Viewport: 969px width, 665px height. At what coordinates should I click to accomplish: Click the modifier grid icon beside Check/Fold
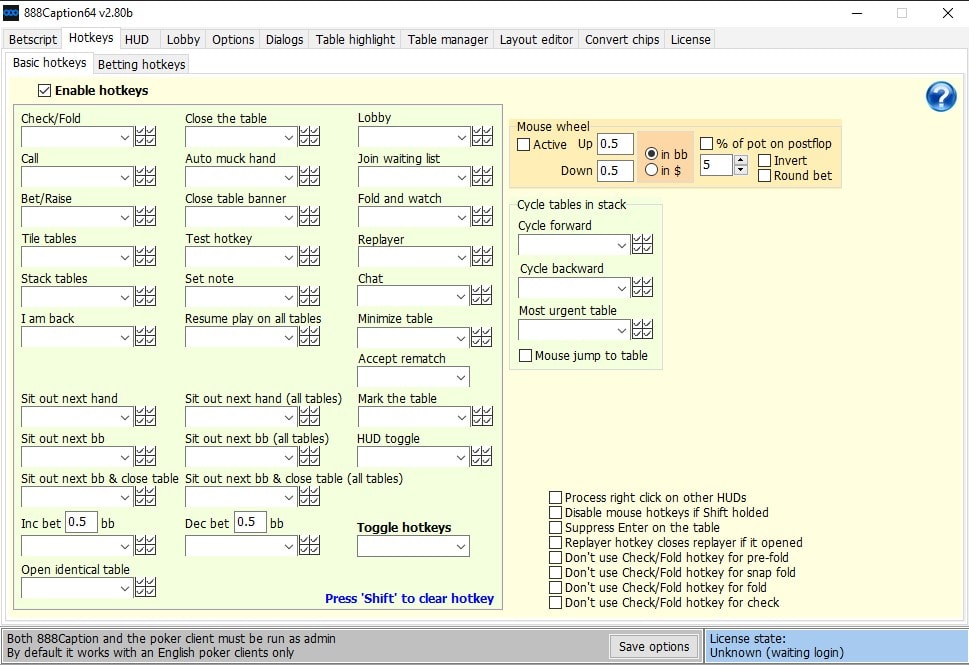point(145,137)
